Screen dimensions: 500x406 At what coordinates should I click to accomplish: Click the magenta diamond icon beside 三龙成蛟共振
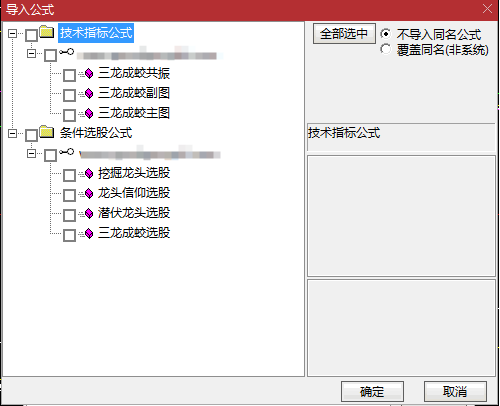89,73
